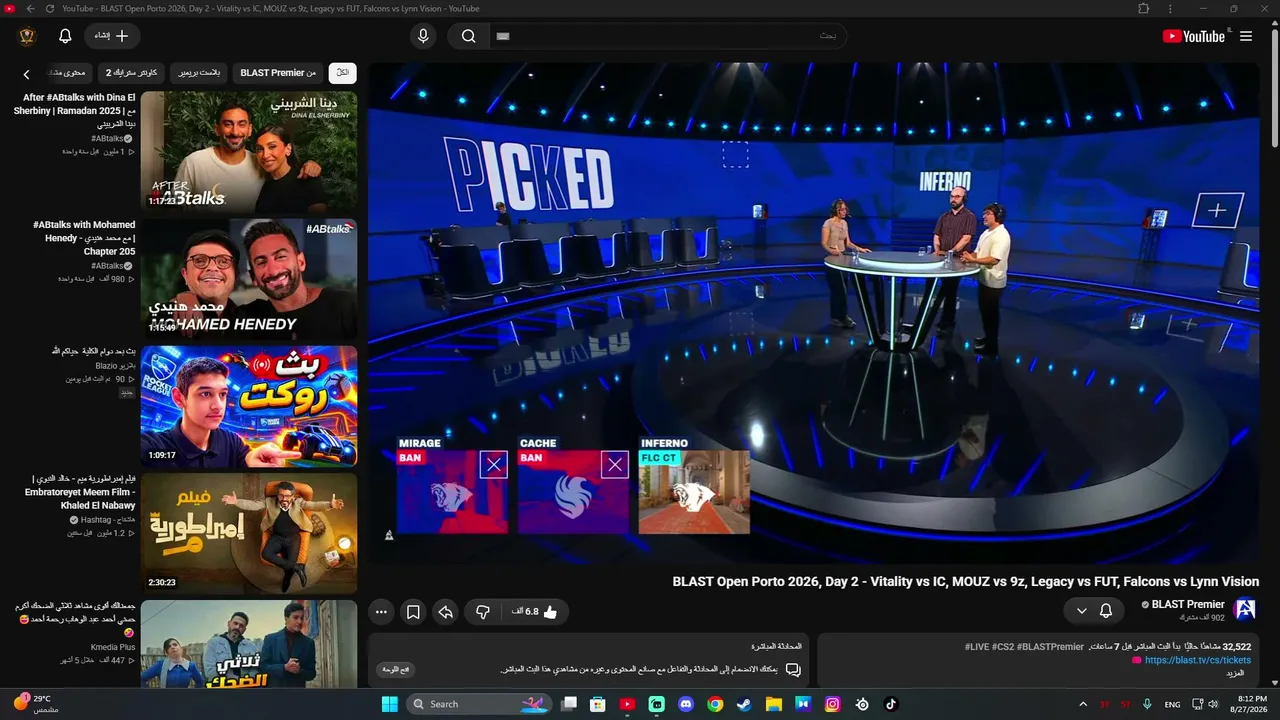This screenshot has height=720, width=1280.
Task: Go back using browser back arrow
Action: (30, 8)
